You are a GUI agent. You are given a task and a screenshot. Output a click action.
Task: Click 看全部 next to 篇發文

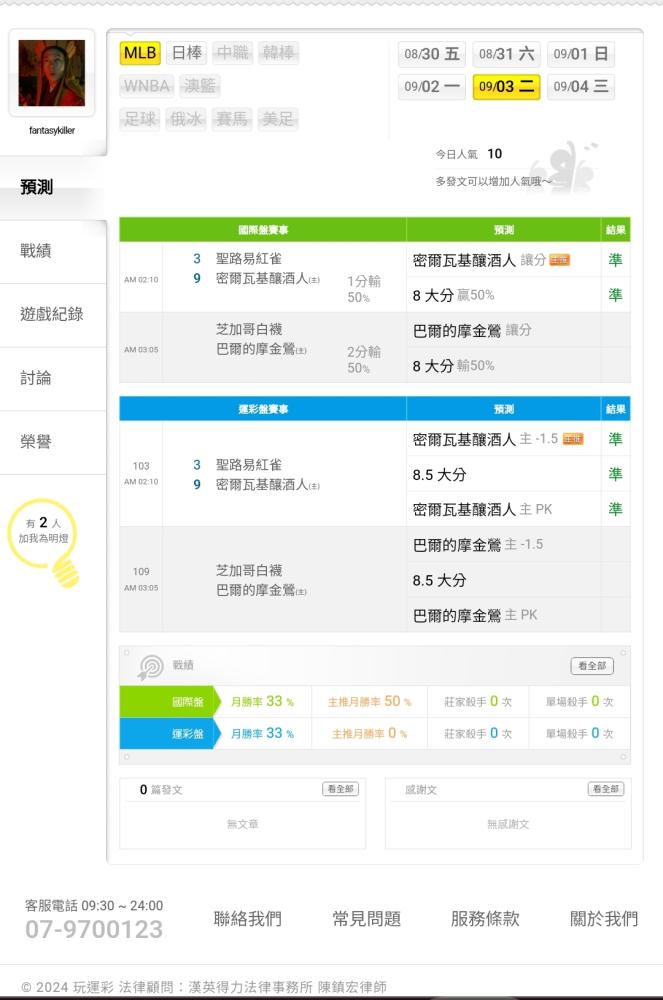pos(340,789)
